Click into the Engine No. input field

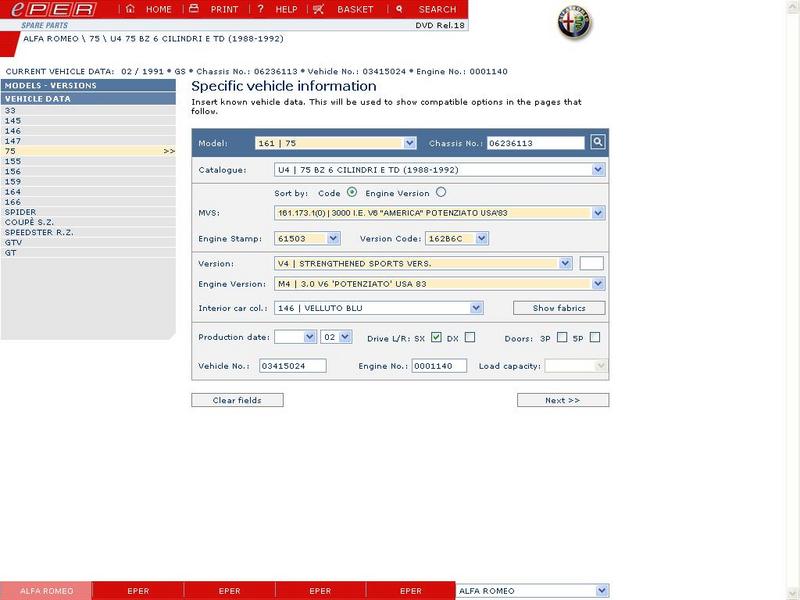point(439,366)
